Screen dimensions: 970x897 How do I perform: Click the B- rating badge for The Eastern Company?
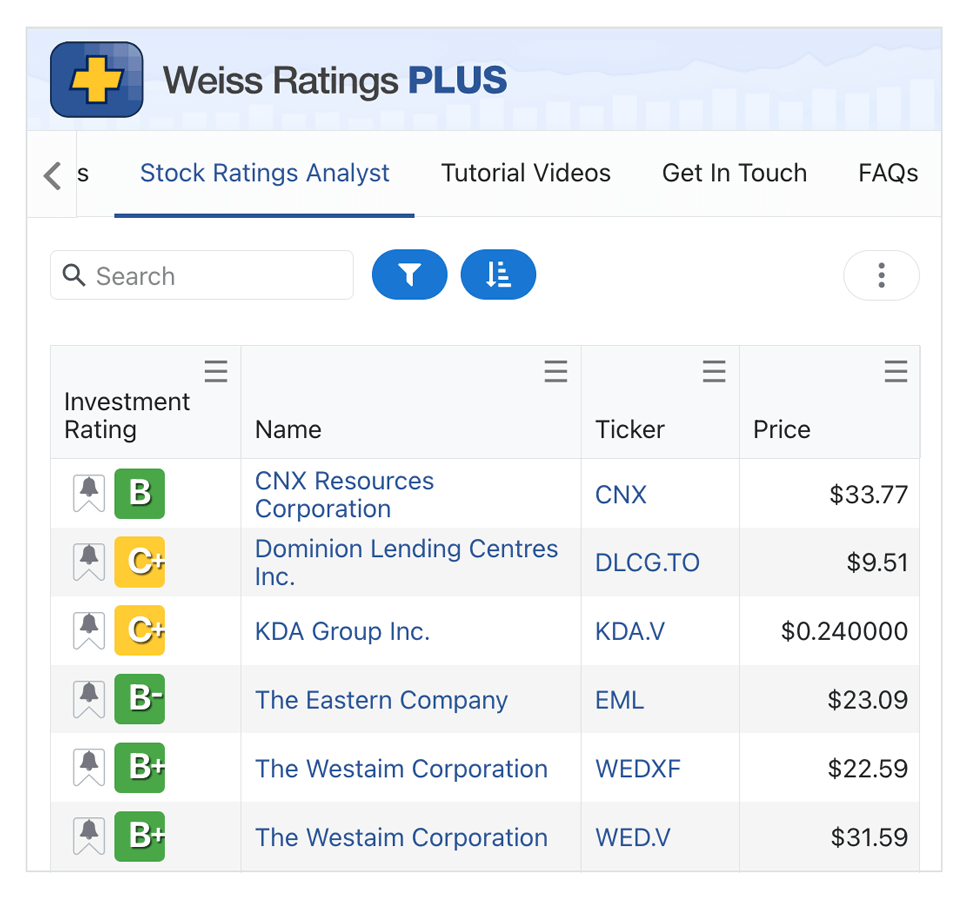click(140, 699)
